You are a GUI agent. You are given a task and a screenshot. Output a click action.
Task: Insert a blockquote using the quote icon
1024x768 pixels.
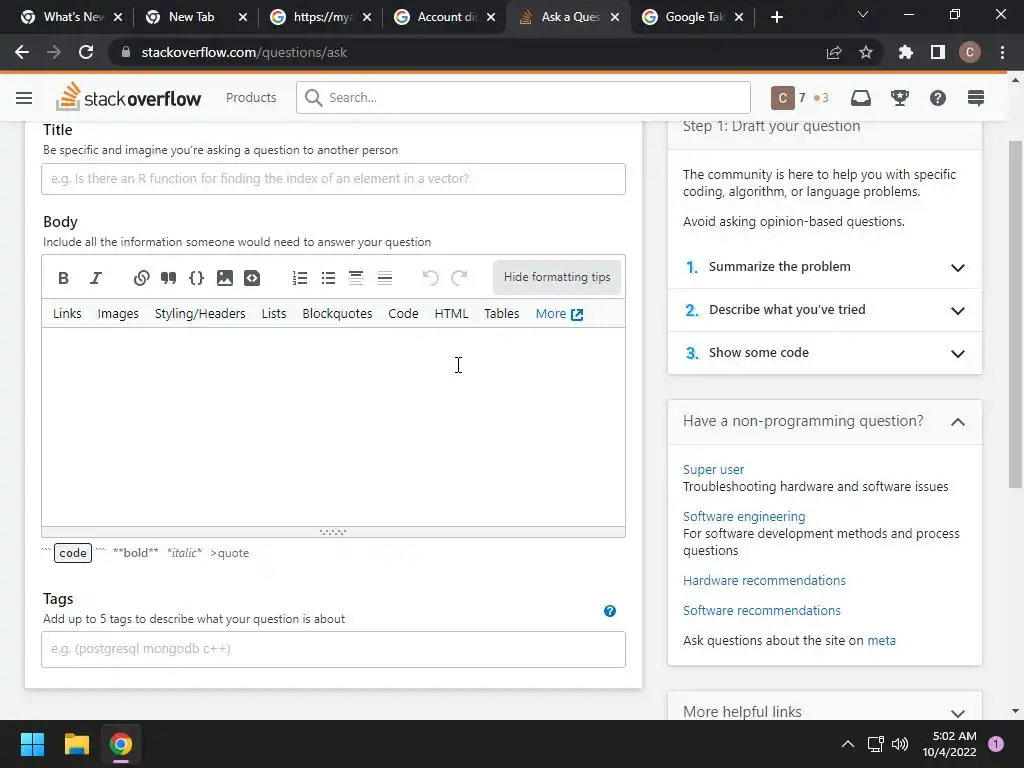[168, 278]
